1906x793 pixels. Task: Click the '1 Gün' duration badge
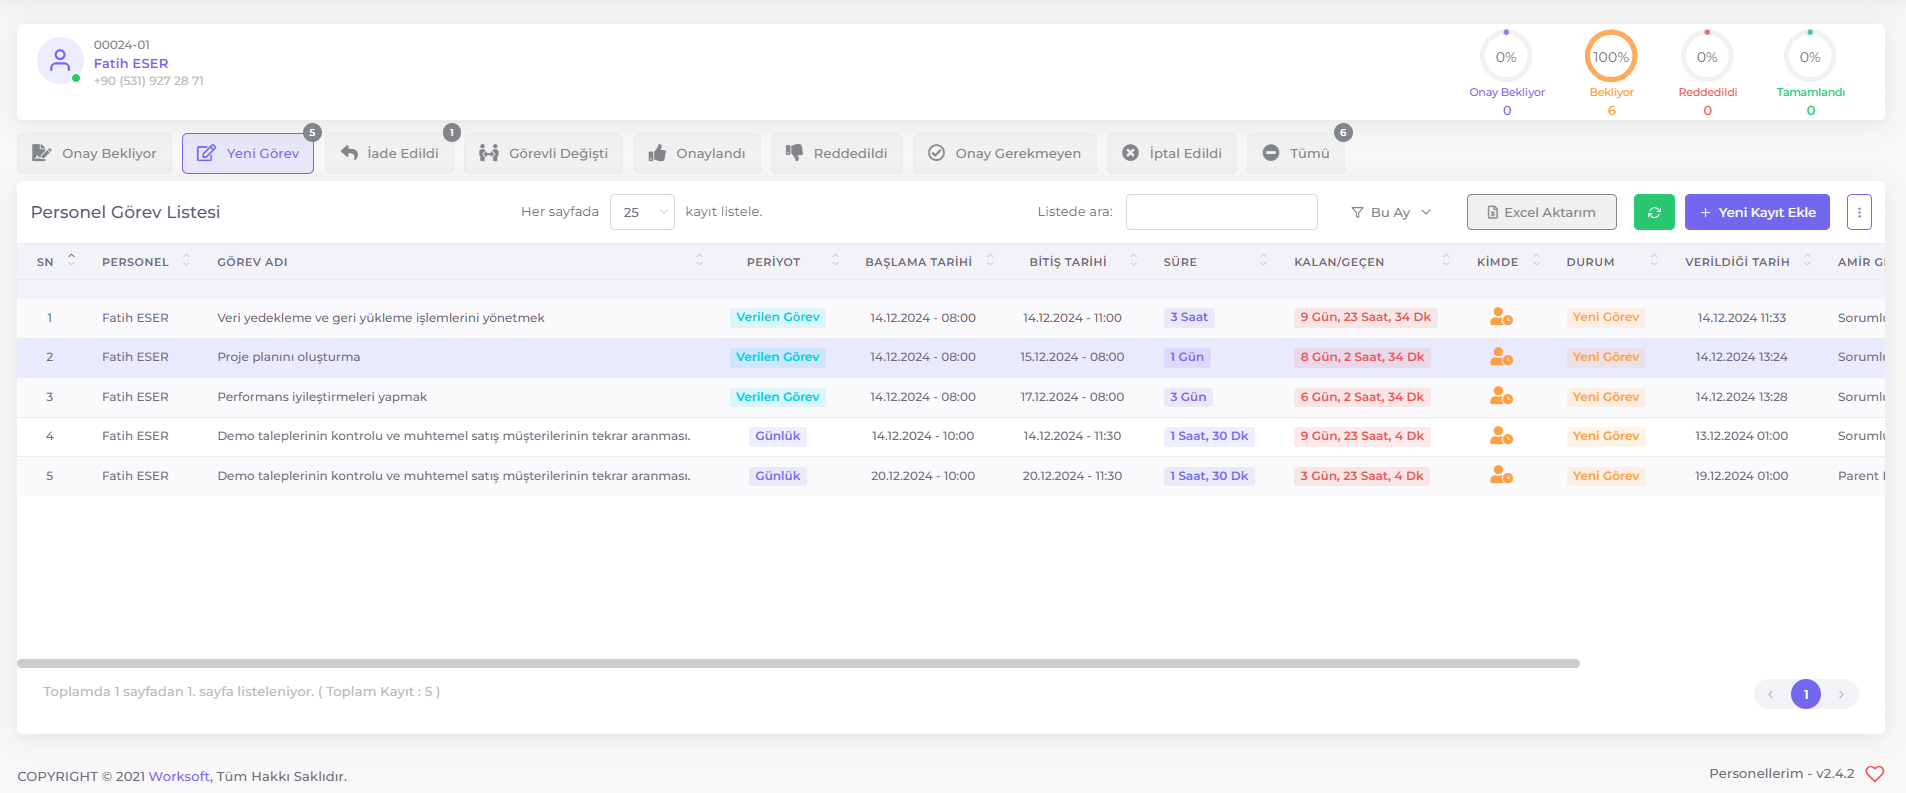tap(1187, 357)
